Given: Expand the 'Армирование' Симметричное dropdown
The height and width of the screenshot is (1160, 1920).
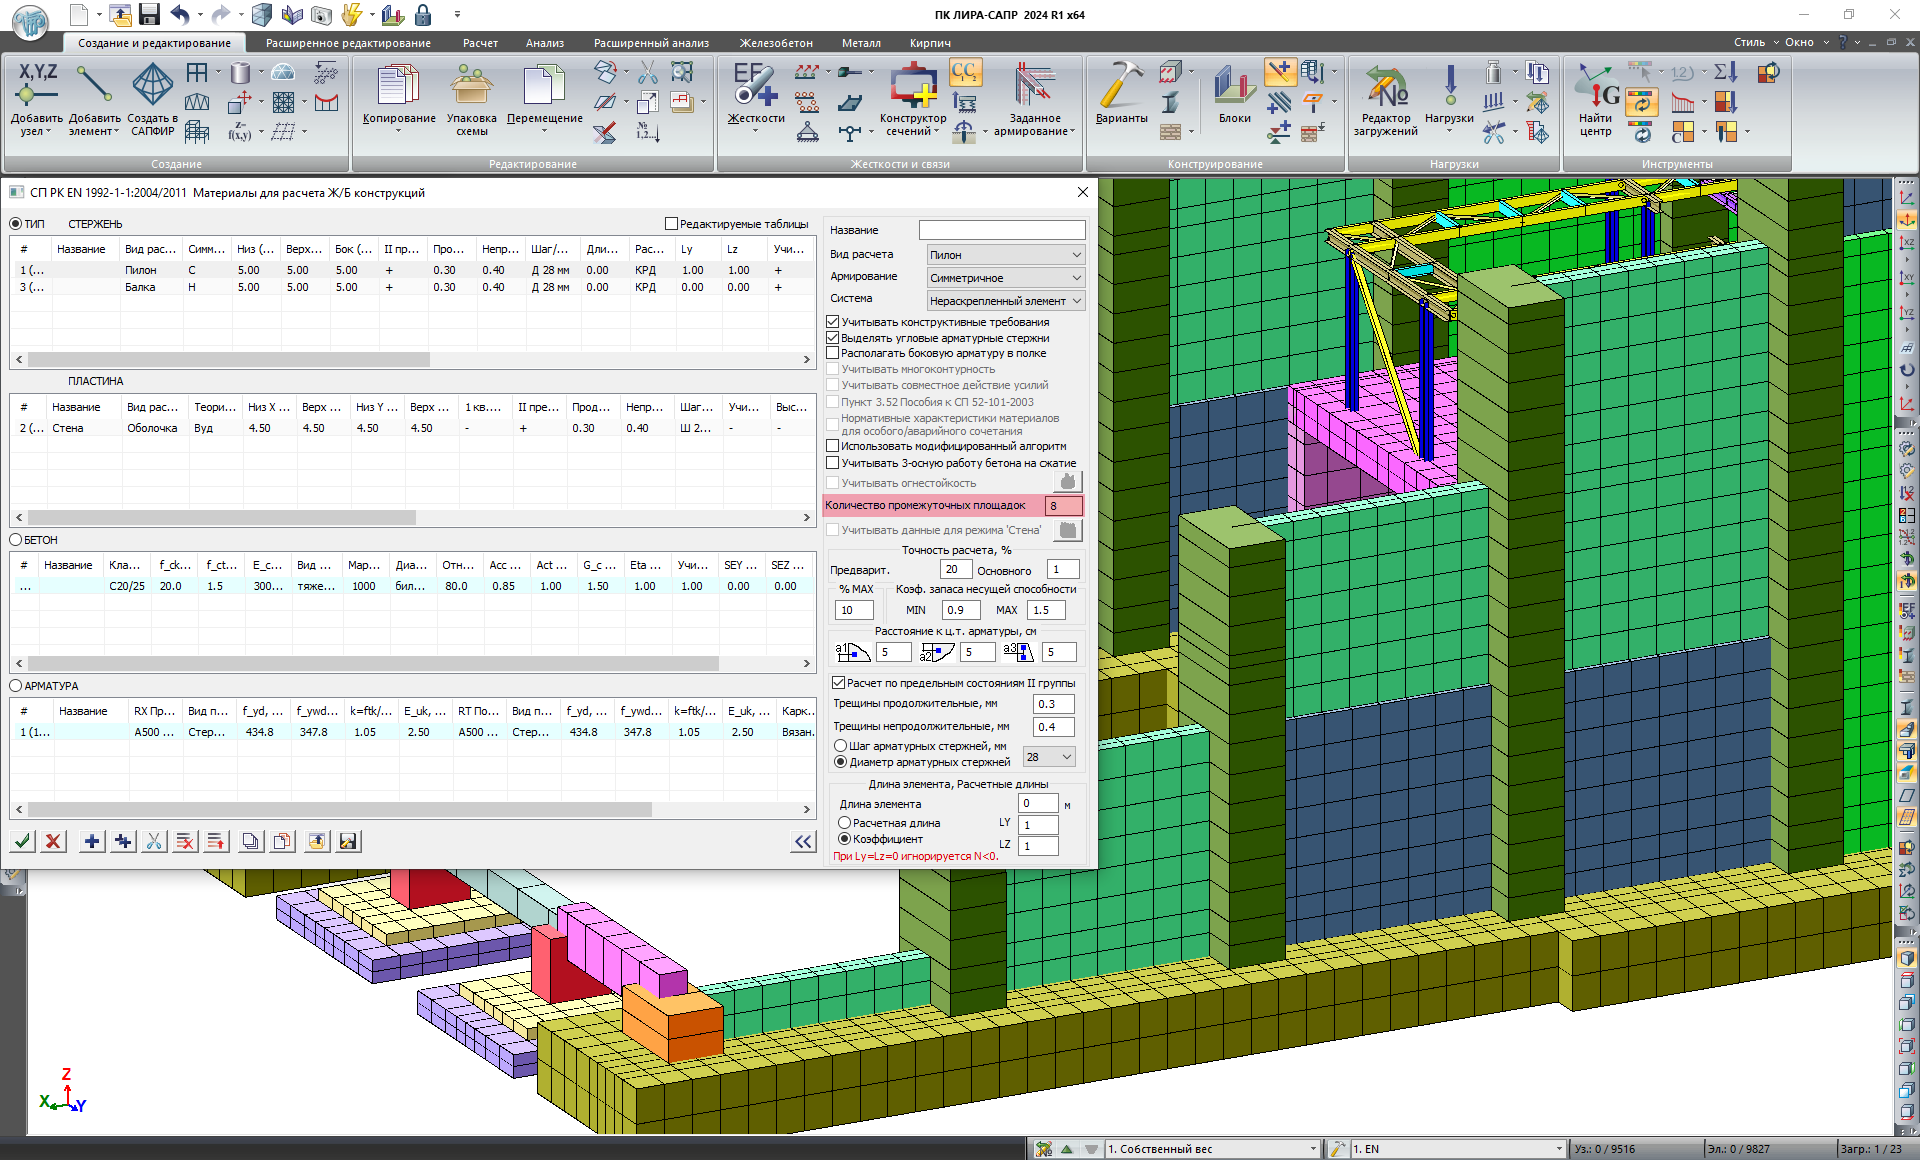Looking at the screenshot, I should pyautogui.click(x=1005, y=278).
